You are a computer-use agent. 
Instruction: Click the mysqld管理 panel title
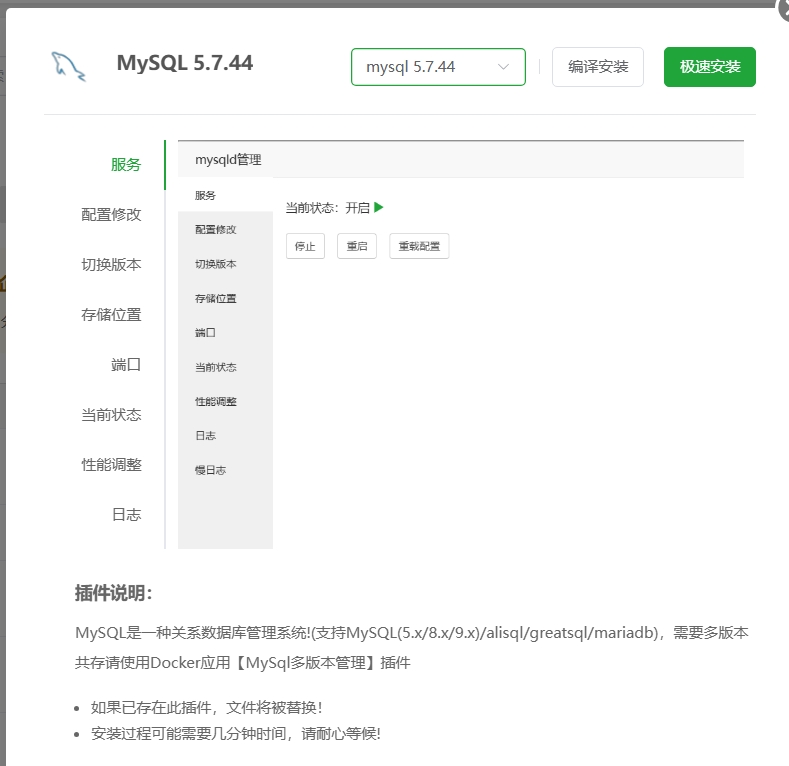(x=228, y=160)
